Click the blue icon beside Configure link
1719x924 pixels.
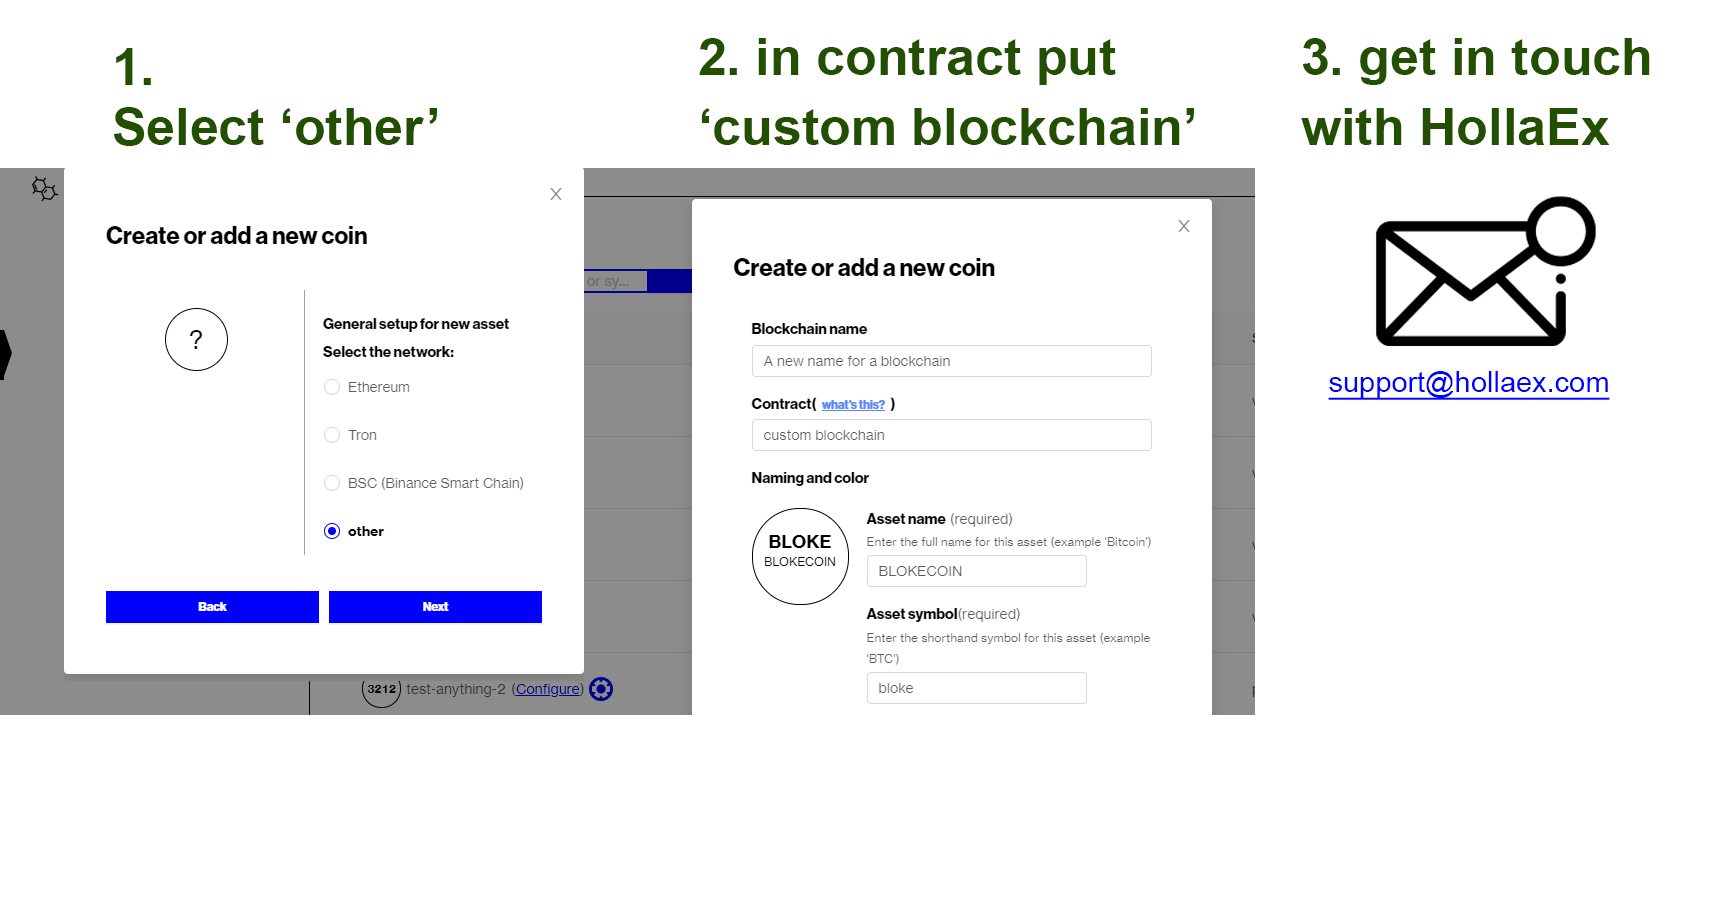pos(601,689)
